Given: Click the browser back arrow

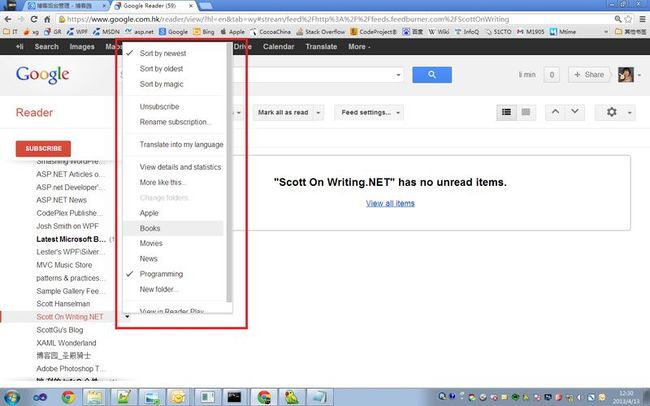Looking at the screenshot, I should coord(8,19).
